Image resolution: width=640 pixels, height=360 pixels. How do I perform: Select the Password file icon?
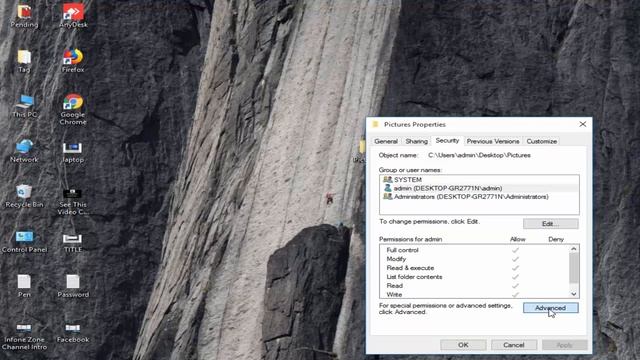[73, 285]
